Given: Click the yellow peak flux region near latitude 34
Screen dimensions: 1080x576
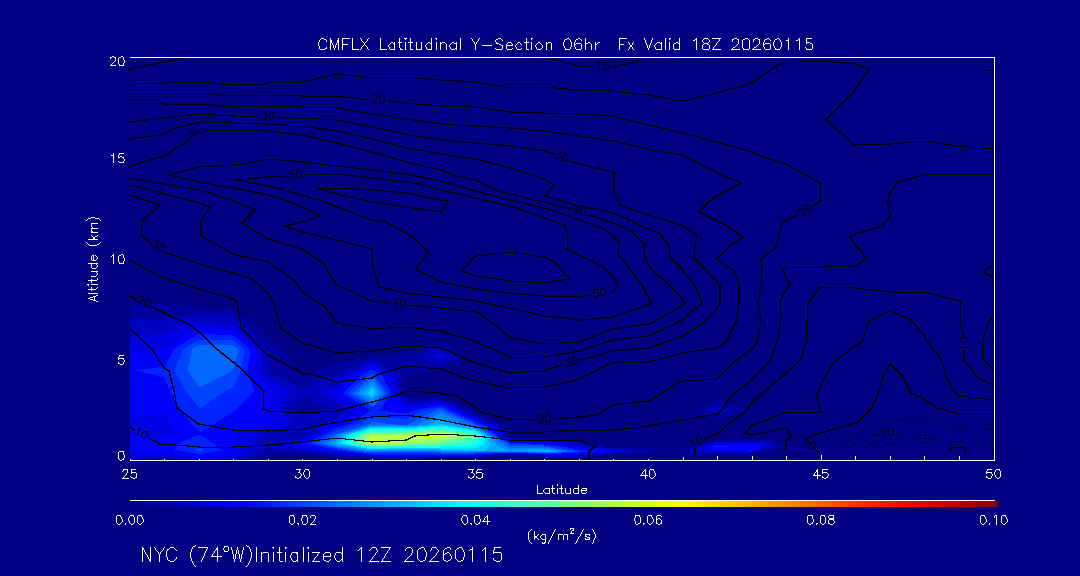Looking at the screenshot, I should 432,435.
